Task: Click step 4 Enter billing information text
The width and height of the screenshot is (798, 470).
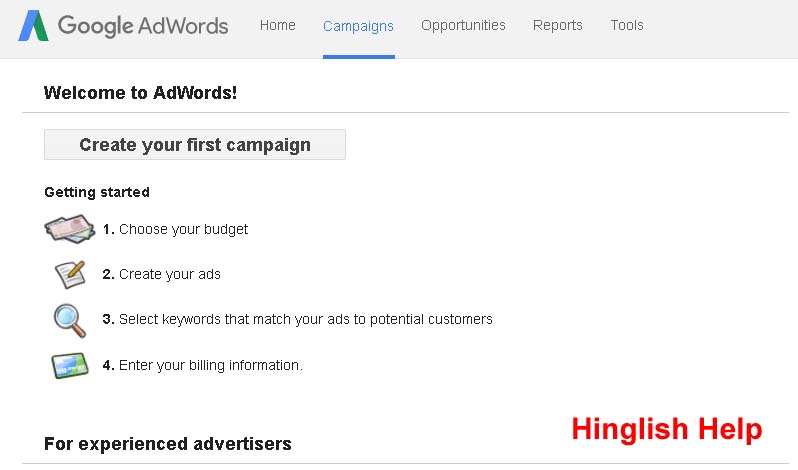Action: (x=203, y=365)
